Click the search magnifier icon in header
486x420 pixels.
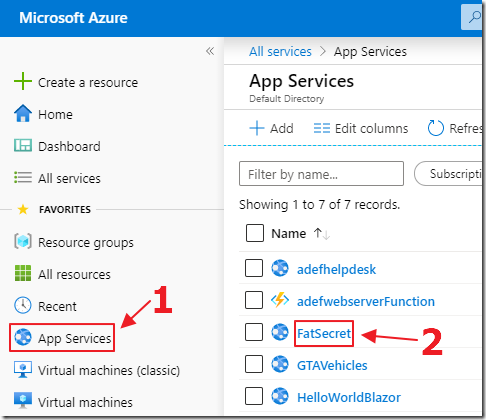click(474, 17)
